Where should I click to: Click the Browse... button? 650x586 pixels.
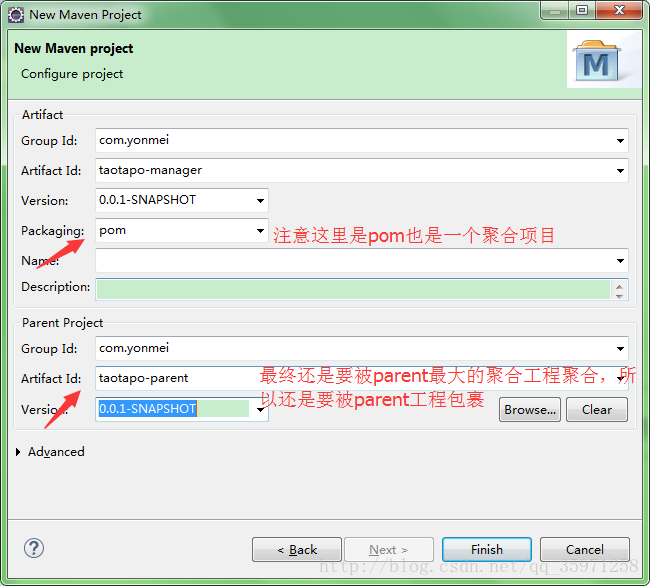[530, 409]
